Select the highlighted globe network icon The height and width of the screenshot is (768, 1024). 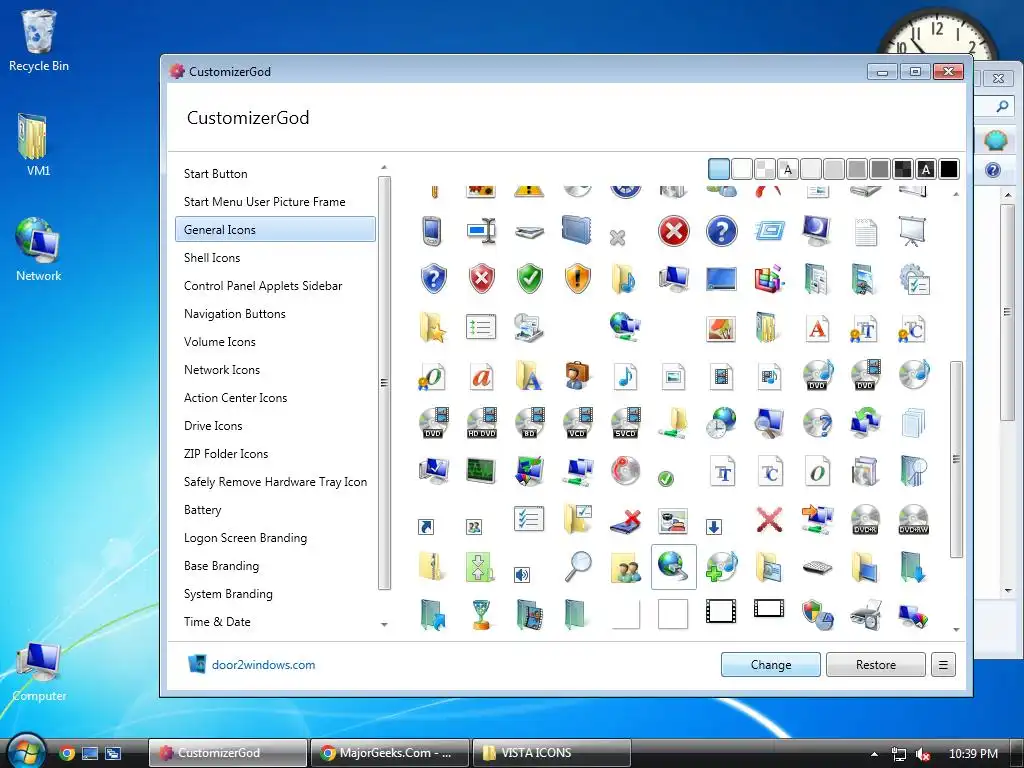(x=673, y=566)
